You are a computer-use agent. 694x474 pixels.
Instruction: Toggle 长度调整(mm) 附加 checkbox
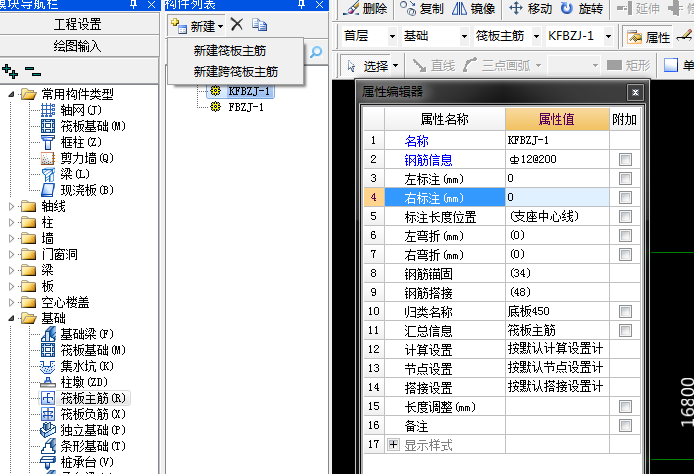coord(625,407)
